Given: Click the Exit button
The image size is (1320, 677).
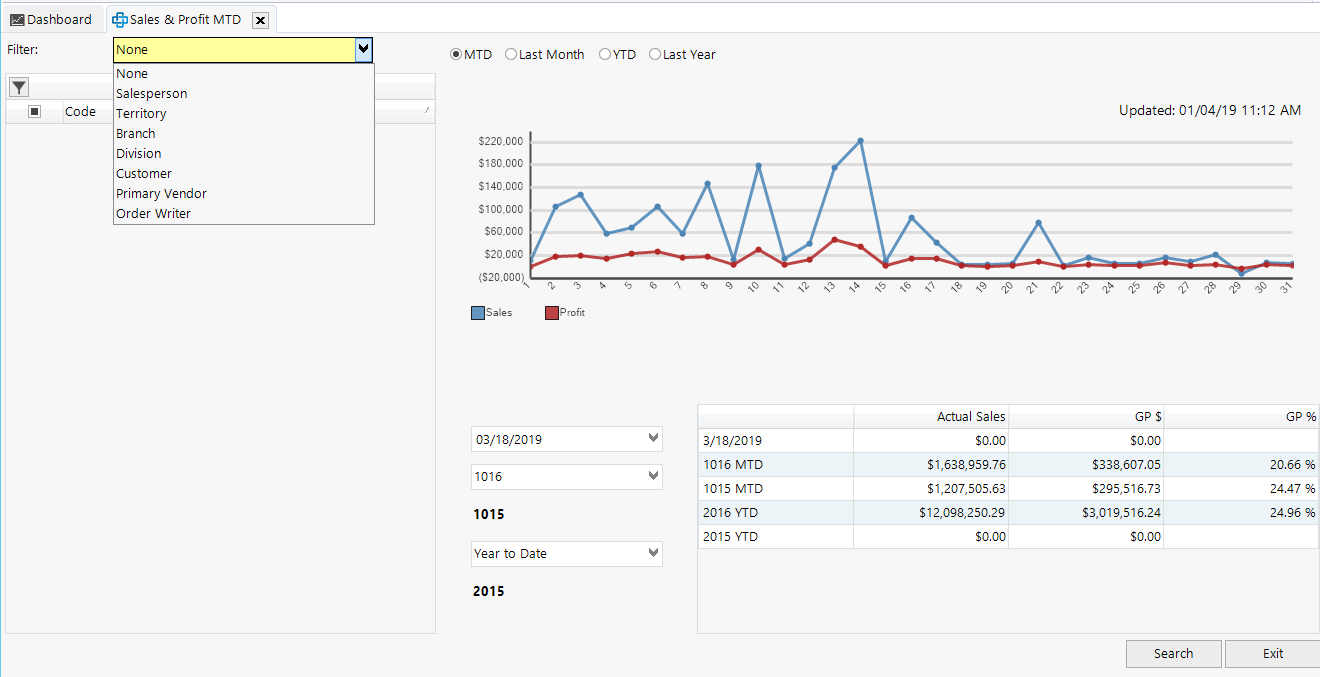Looking at the screenshot, I should point(1272,653).
